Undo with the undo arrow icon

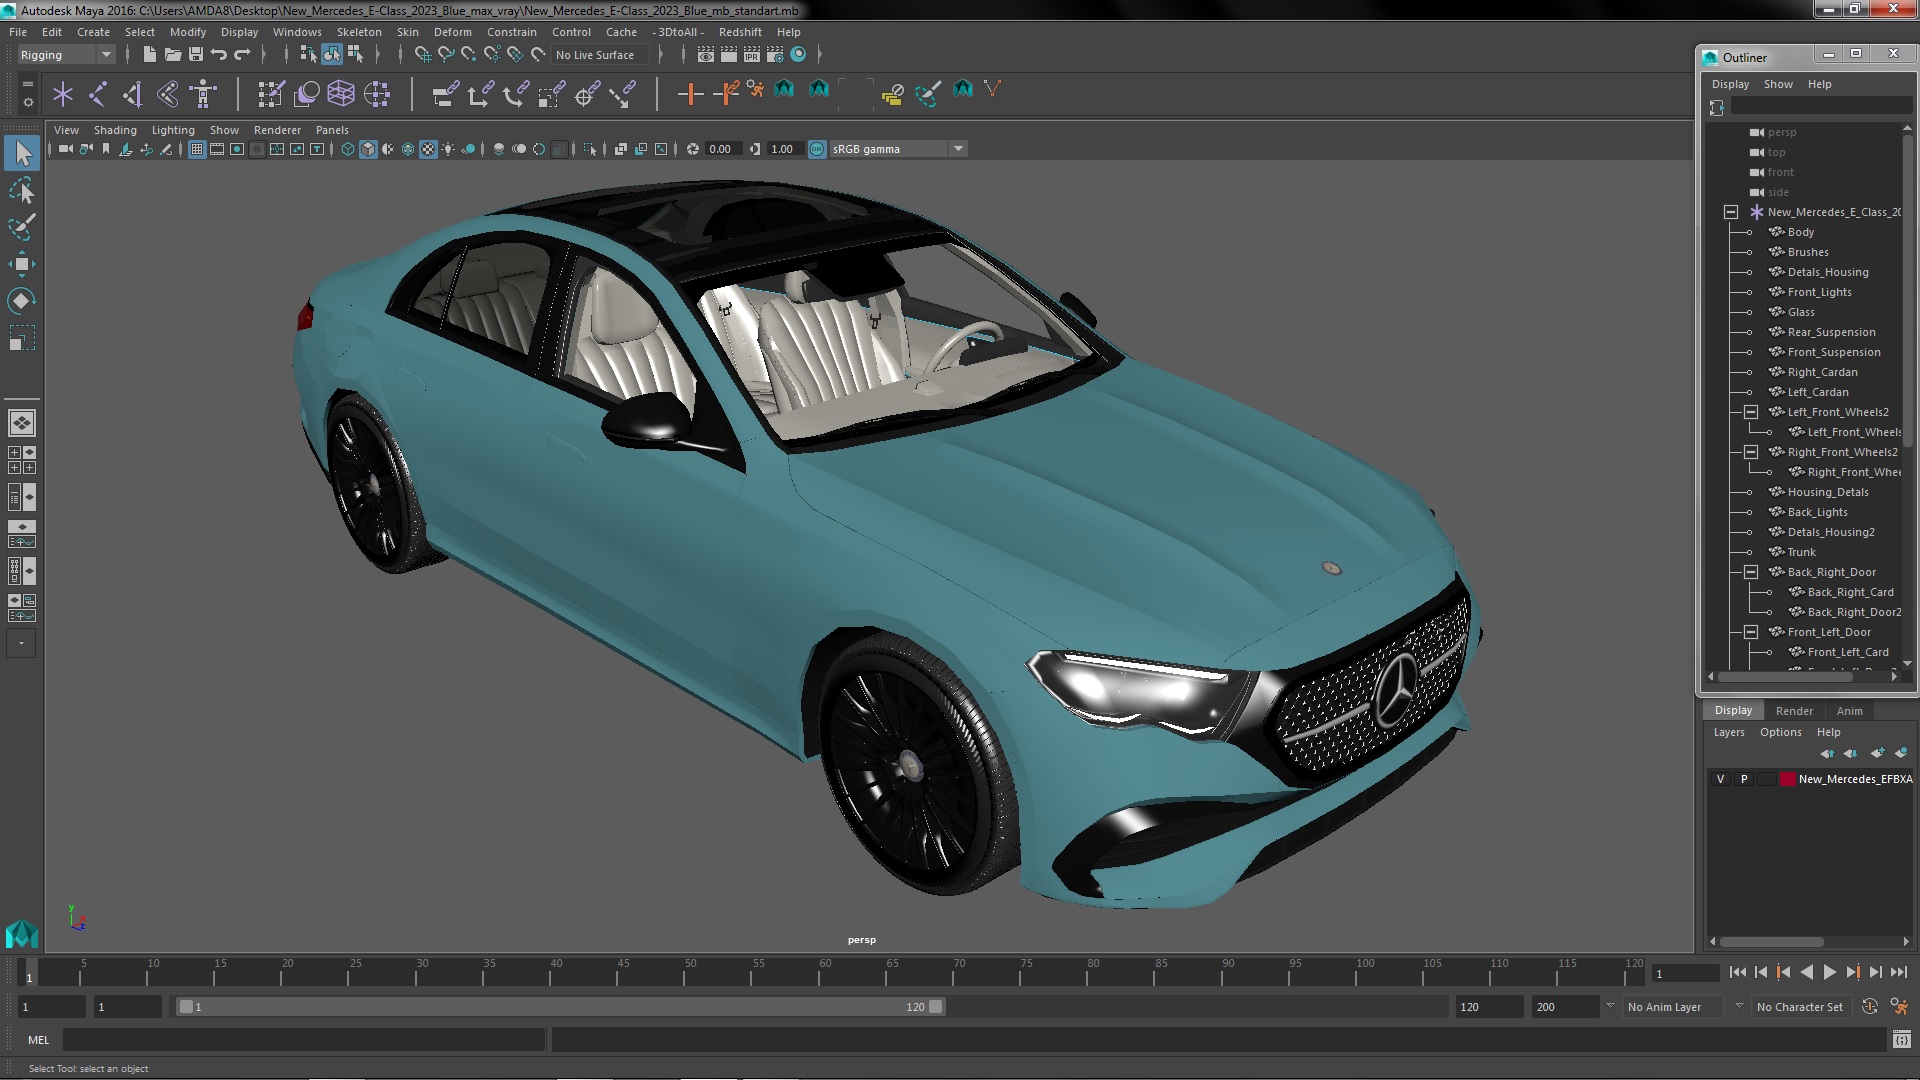(218, 55)
